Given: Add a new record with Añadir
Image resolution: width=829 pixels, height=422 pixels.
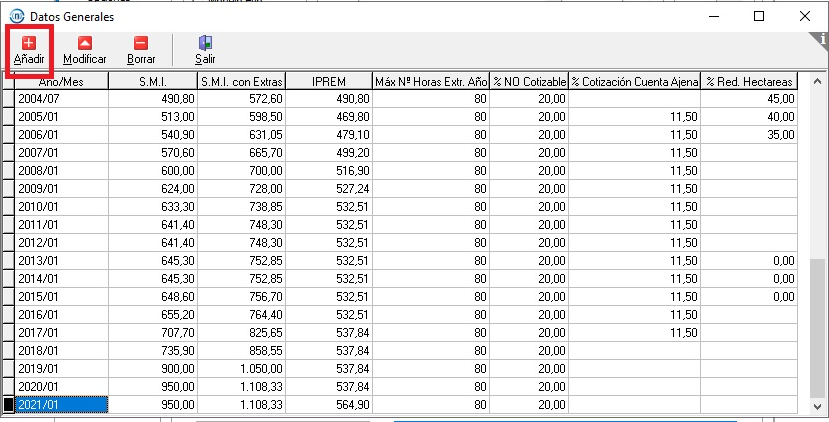Looking at the screenshot, I should coord(29,50).
